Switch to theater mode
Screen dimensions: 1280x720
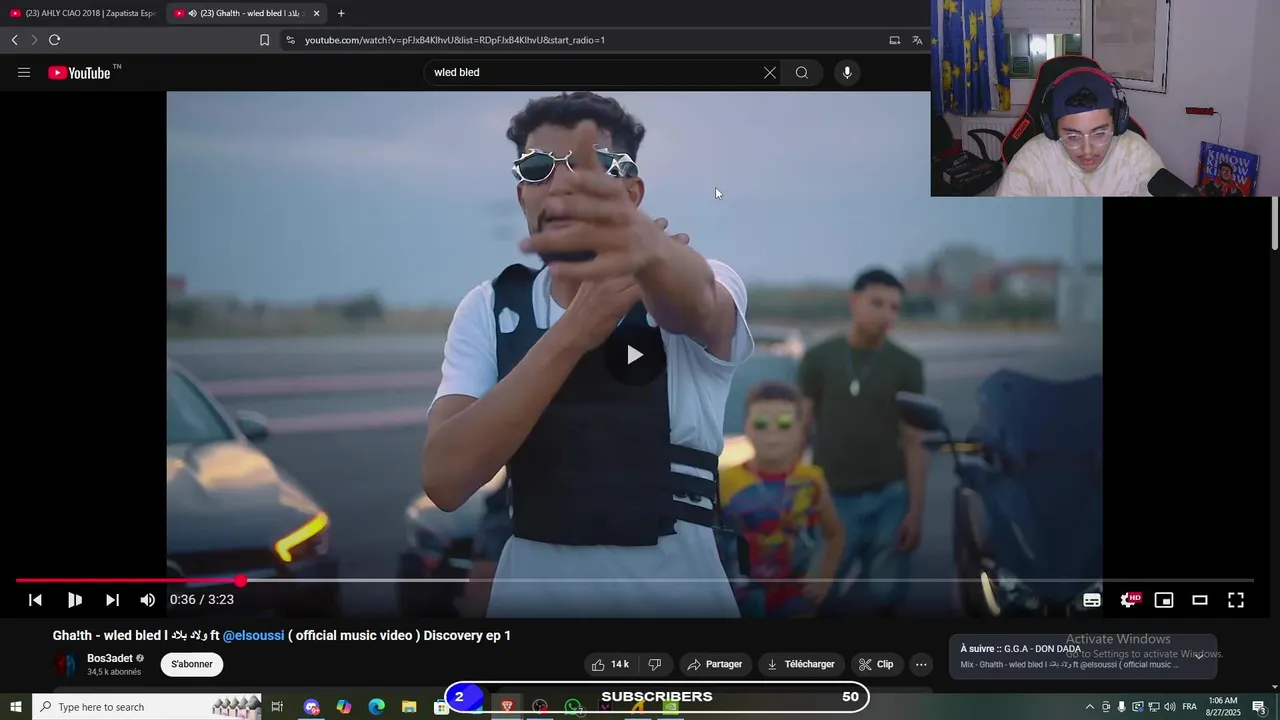pyautogui.click(x=1200, y=600)
